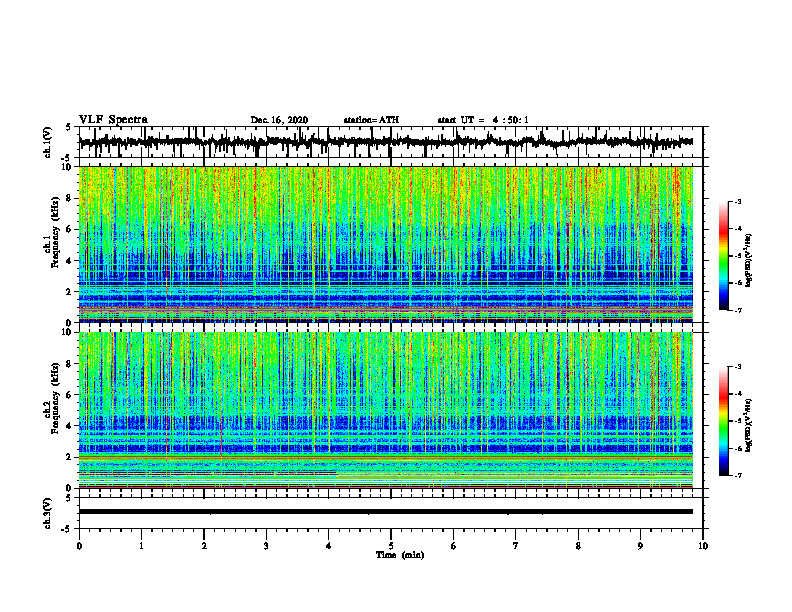Click the 'ch.3(V)' axis label
The width and height of the screenshot is (792, 612).
[x=48, y=513]
